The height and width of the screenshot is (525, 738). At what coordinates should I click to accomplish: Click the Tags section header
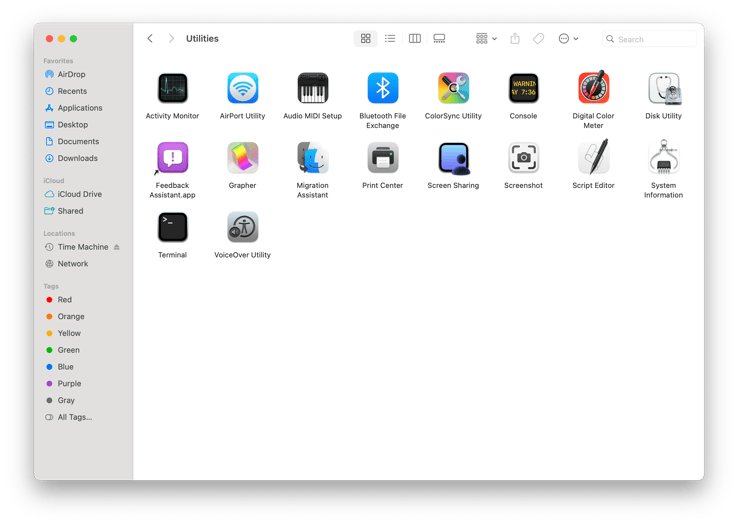tap(51, 286)
